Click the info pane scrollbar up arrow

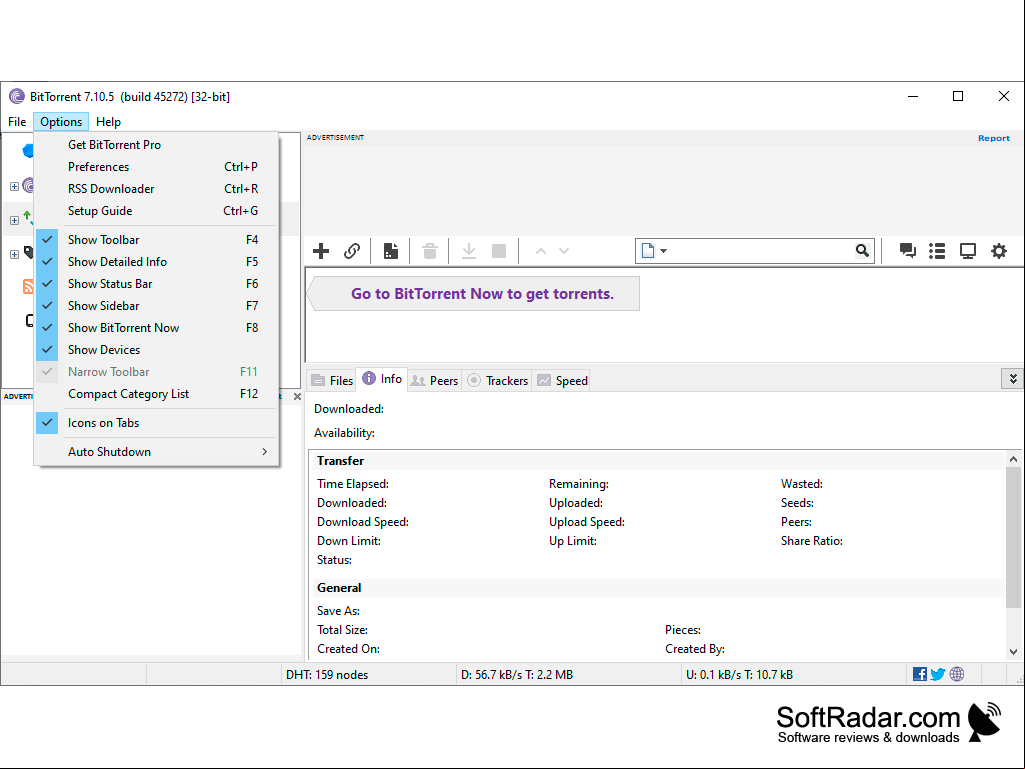1013,459
